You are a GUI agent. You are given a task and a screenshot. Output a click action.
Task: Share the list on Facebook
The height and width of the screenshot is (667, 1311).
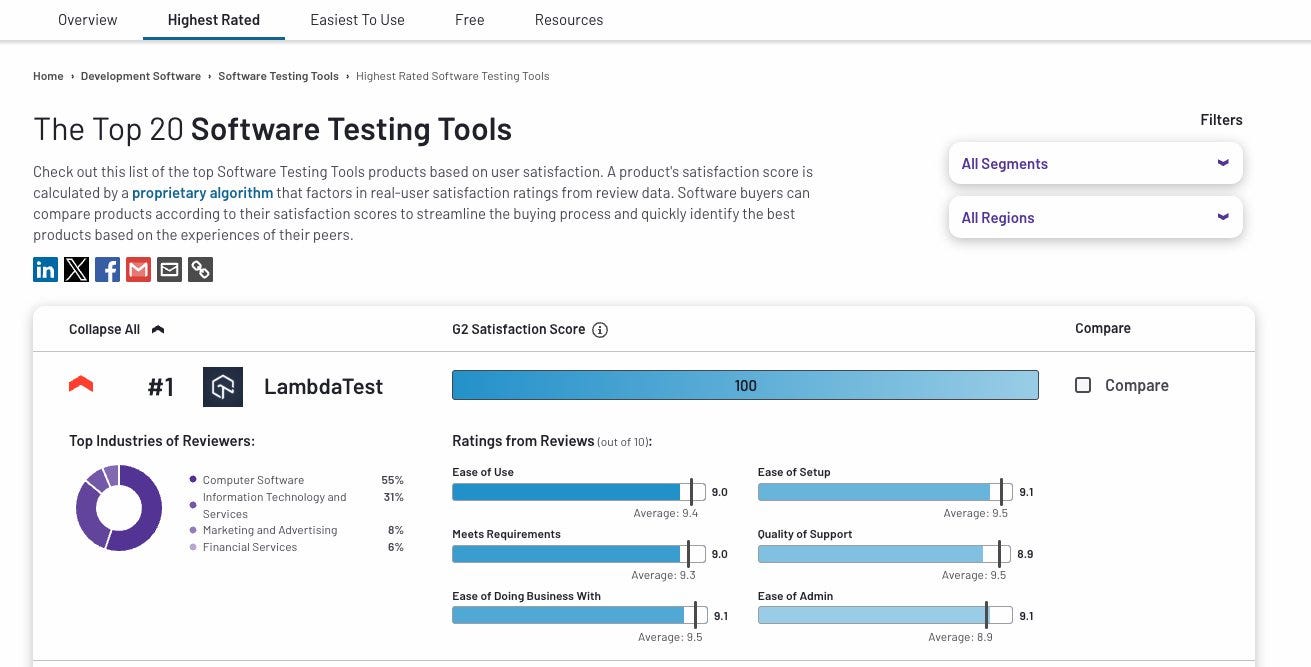point(108,269)
